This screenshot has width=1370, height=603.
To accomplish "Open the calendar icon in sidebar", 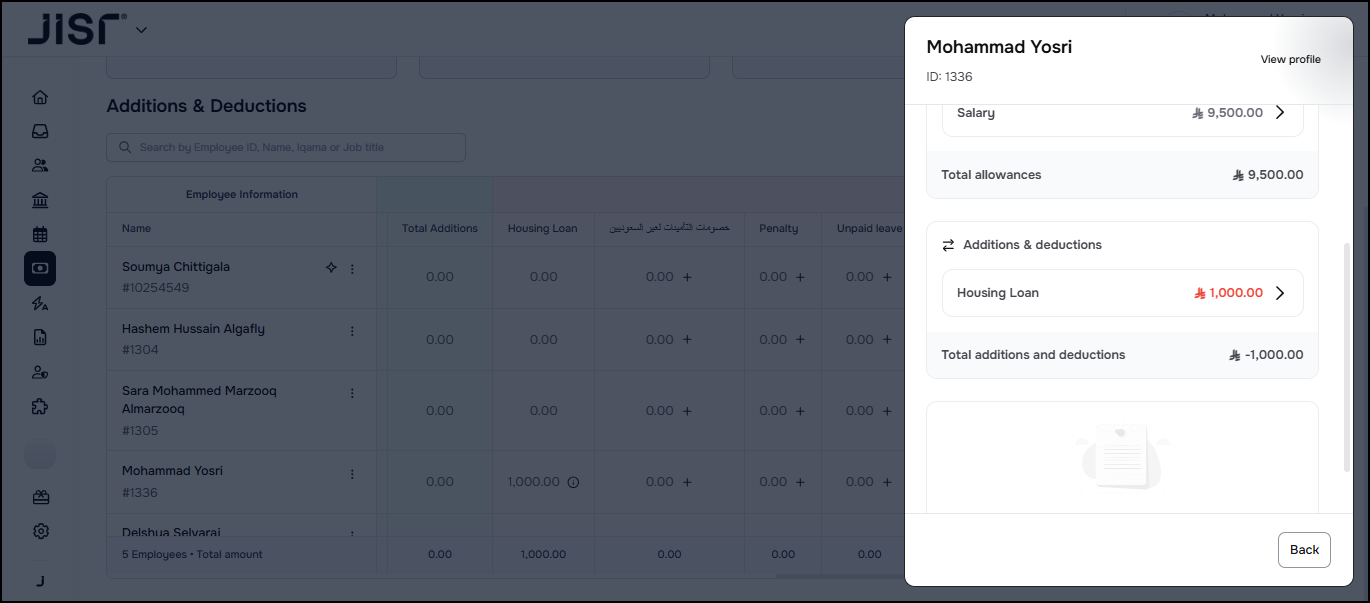I will [x=40, y=235].
